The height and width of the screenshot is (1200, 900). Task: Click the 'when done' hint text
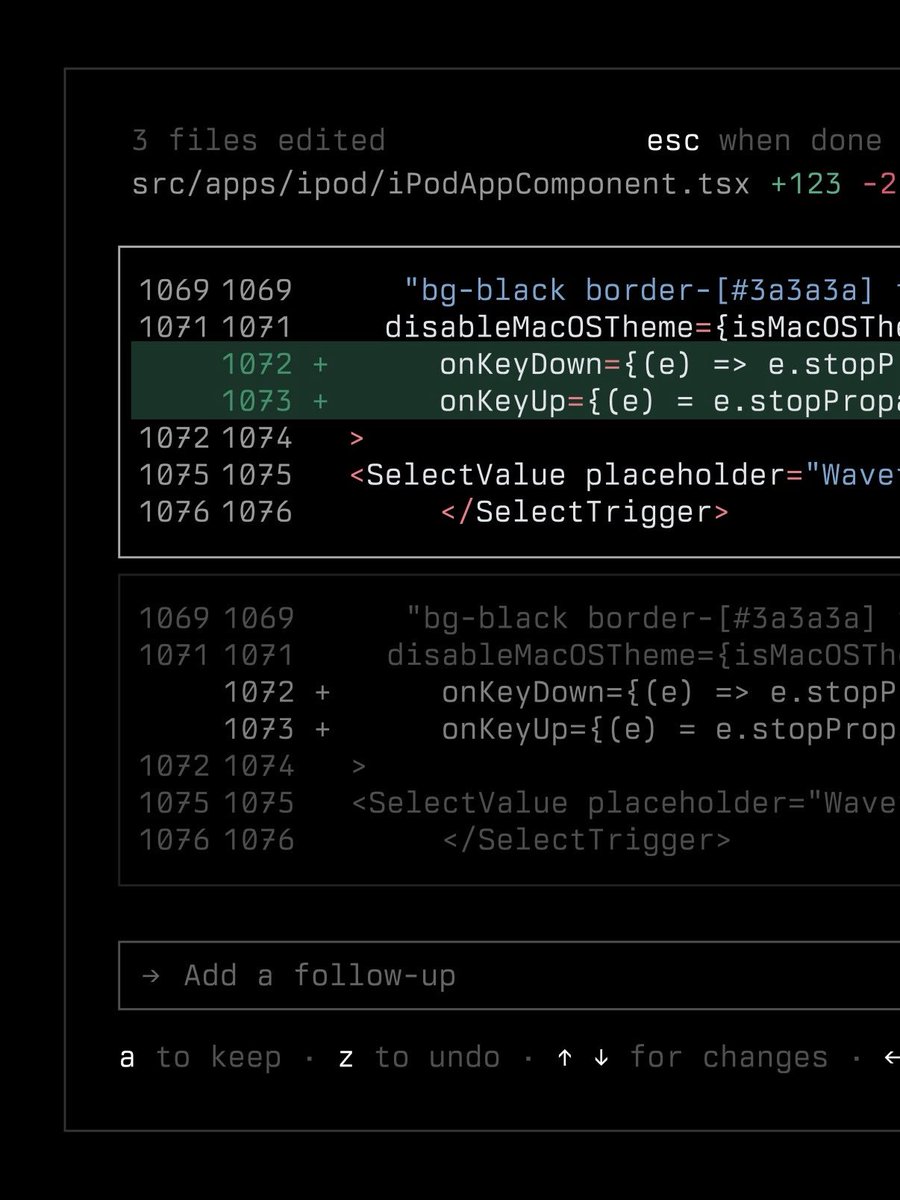point(800,141)
